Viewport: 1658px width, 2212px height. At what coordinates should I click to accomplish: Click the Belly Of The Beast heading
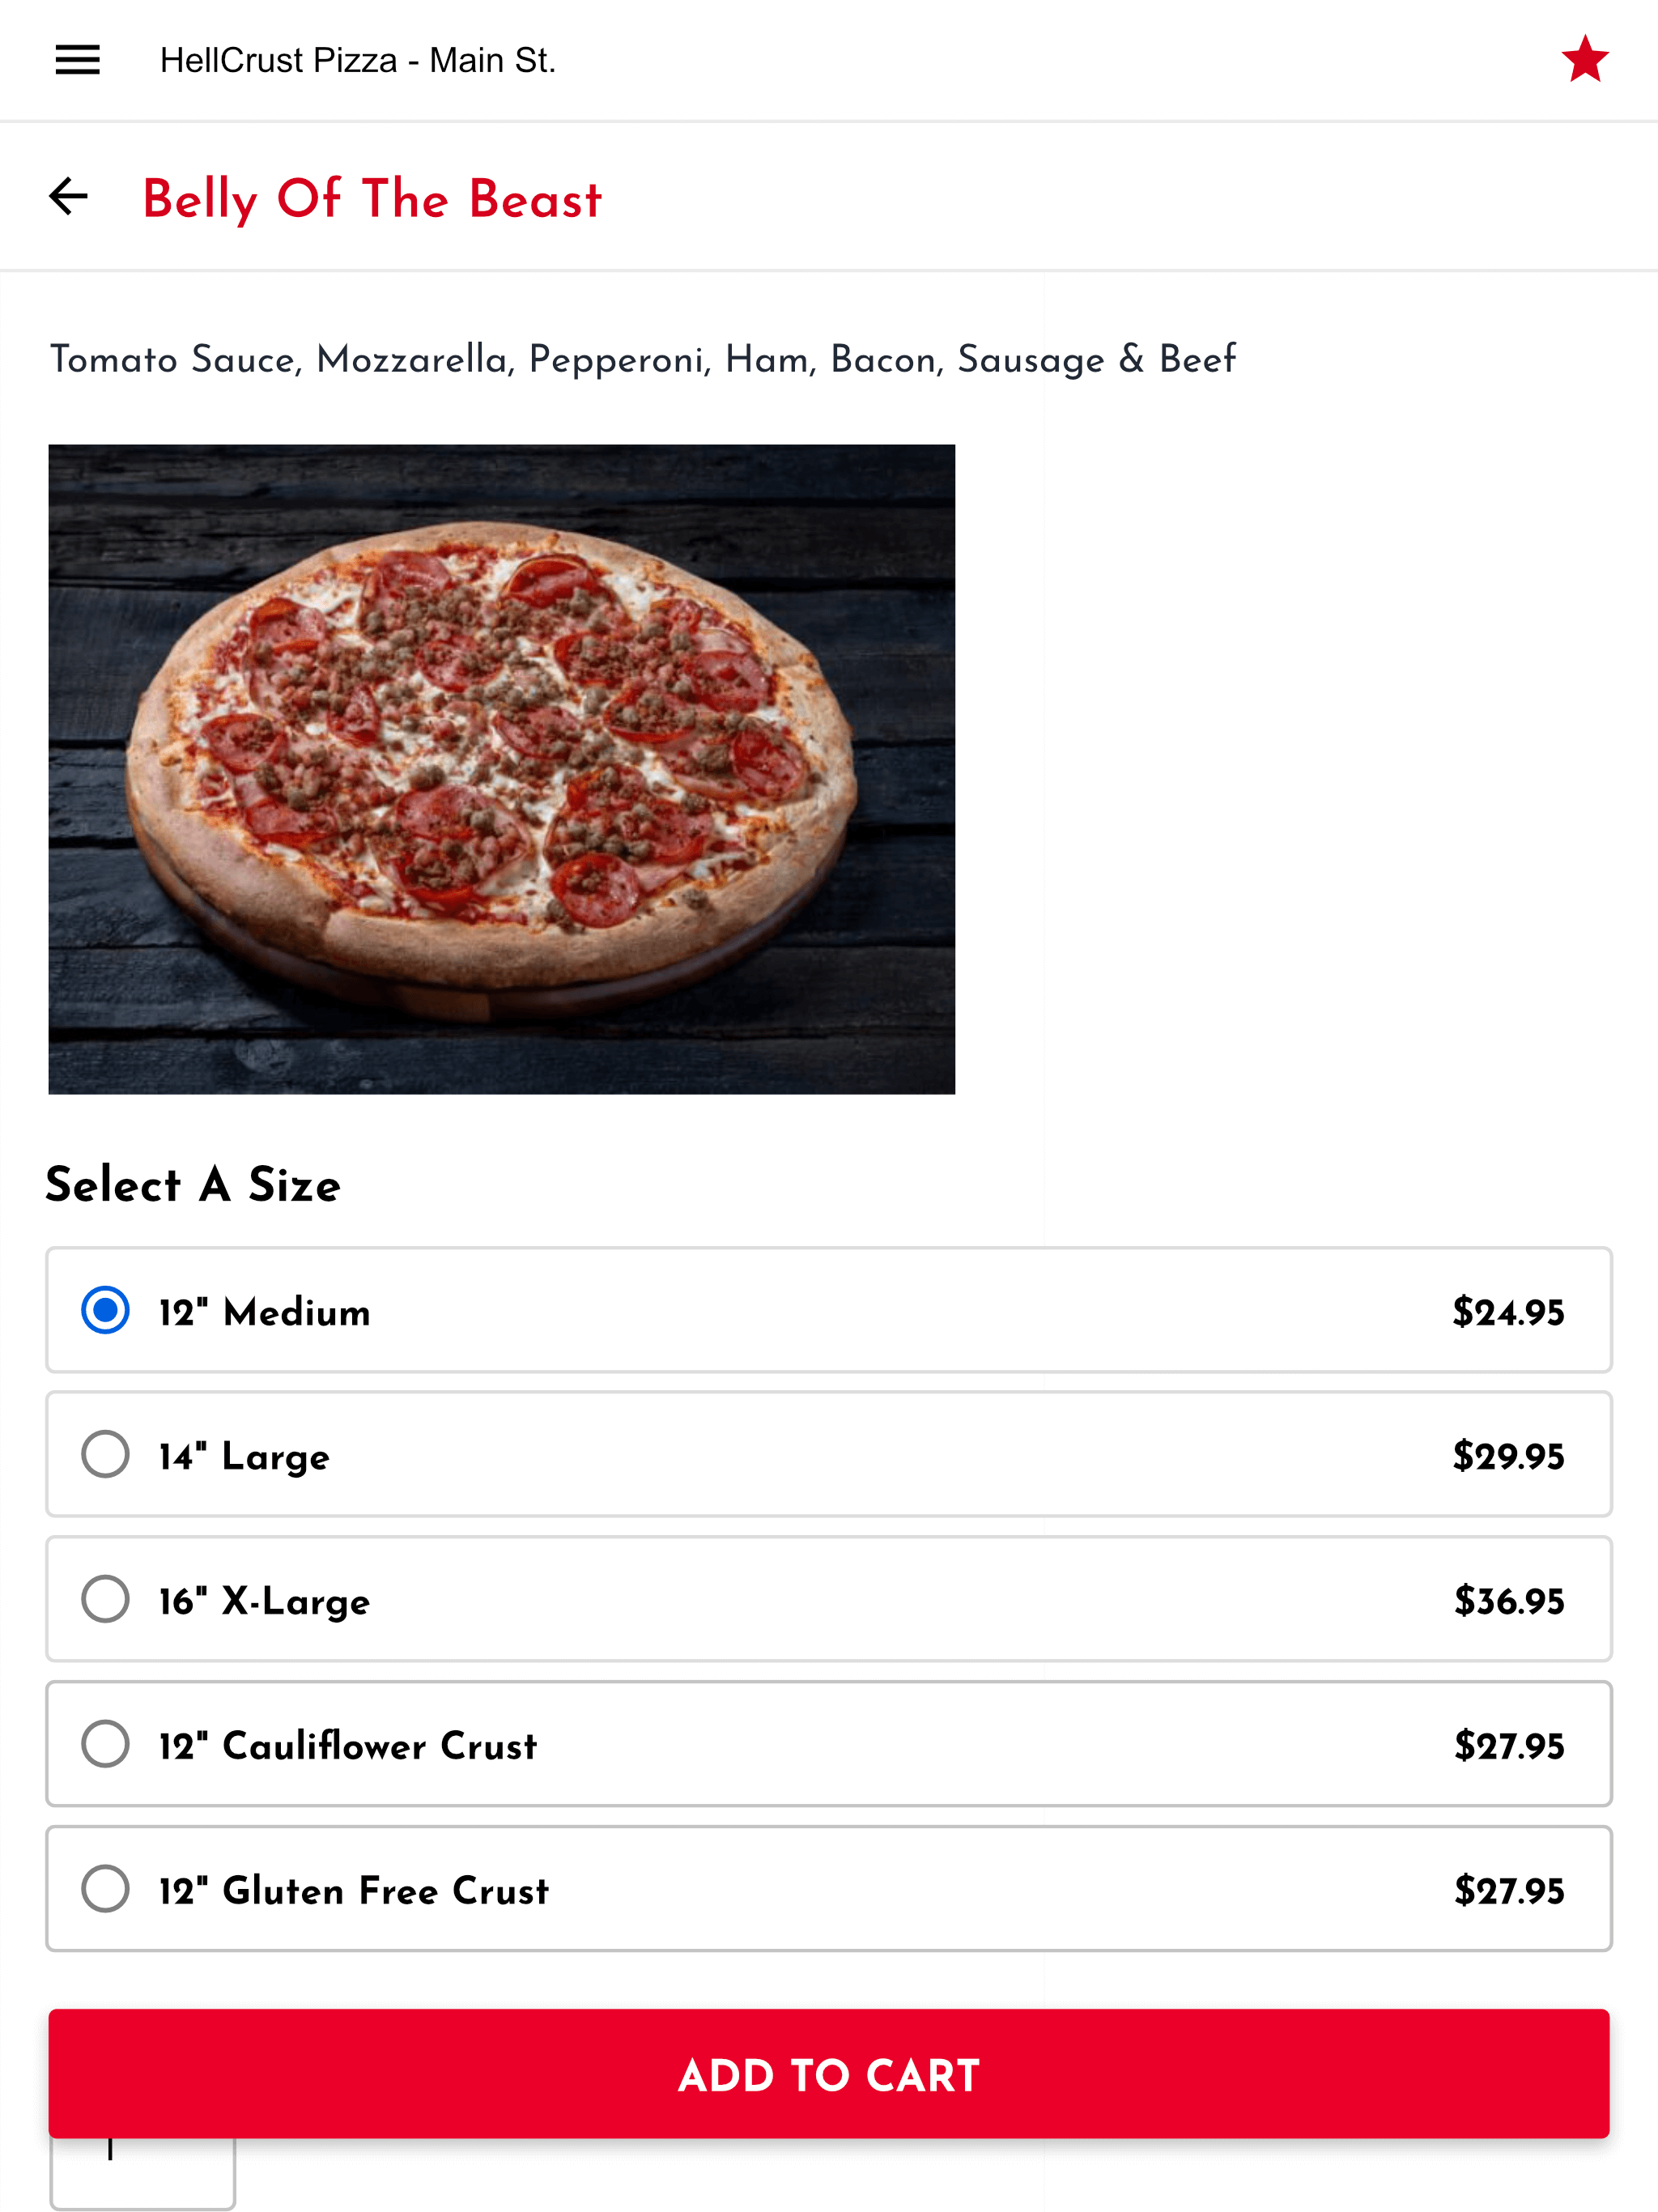click(372, 199)
